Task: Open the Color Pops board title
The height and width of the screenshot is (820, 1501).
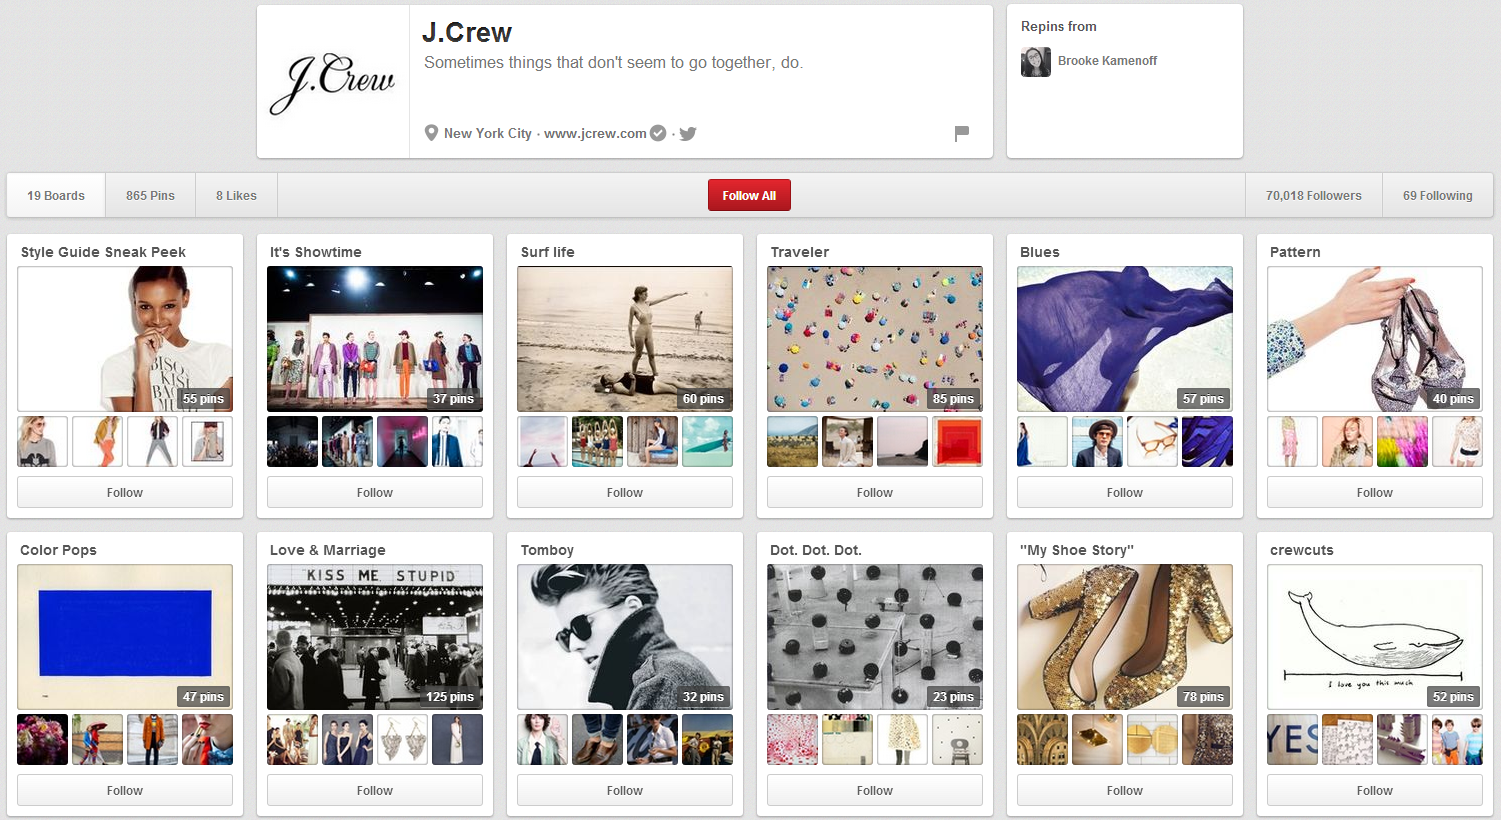Action: click(58, 550)
